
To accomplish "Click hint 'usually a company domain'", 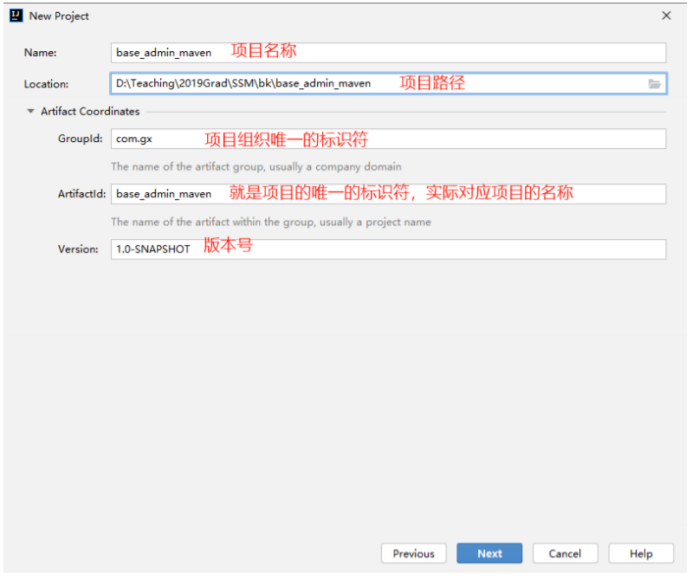I will click(x=335, y=167).
